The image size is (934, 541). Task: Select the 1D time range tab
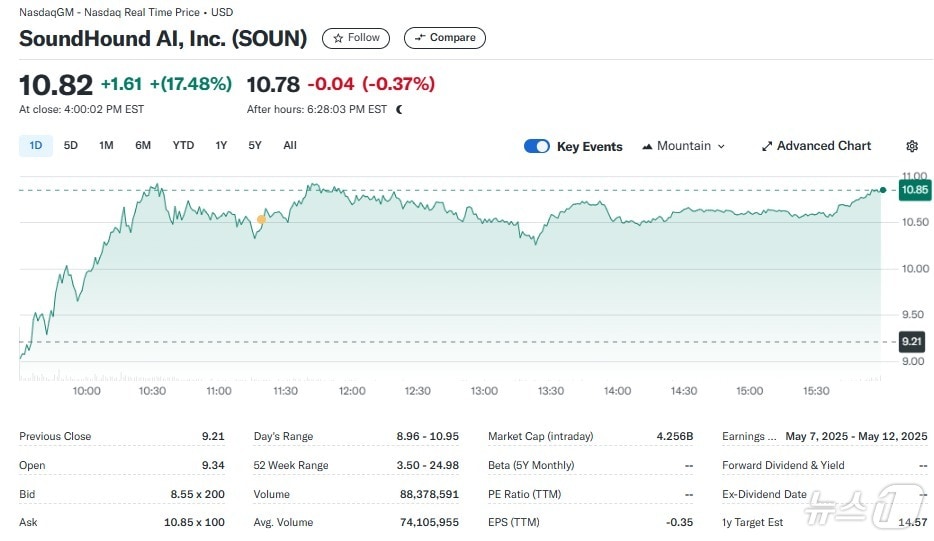click(36, 146)
